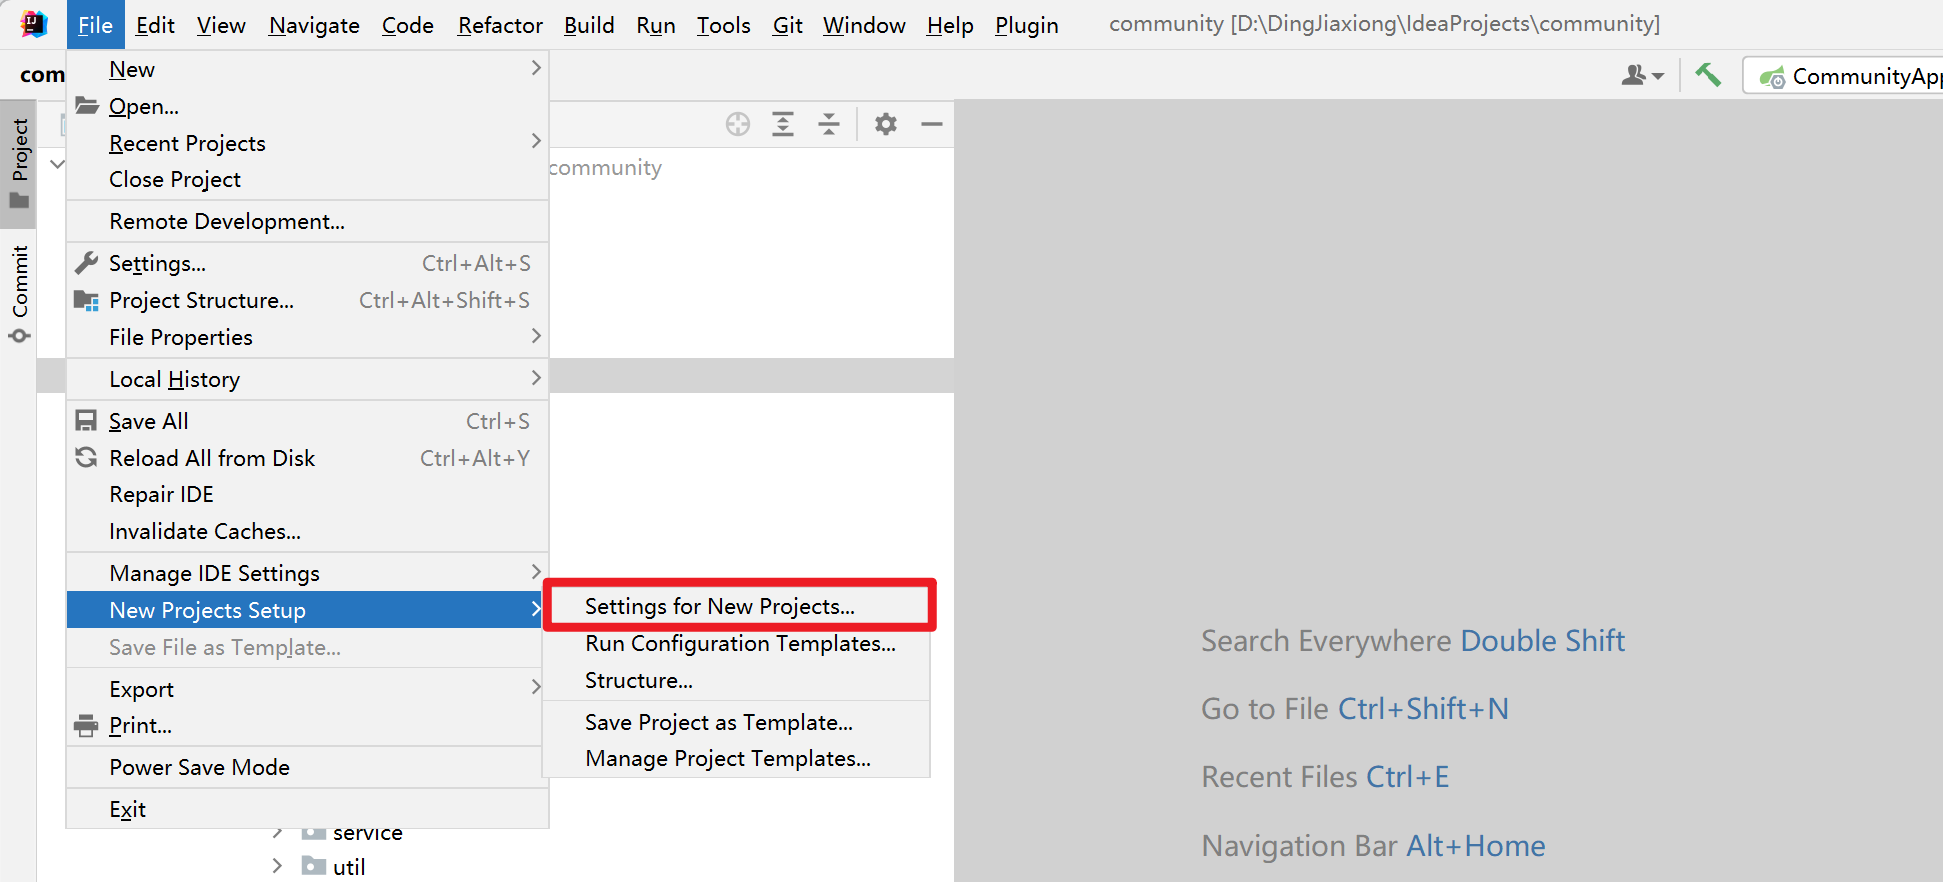
Task: Choose Settings for New Projects...
Action: click(x=739, y=606)
